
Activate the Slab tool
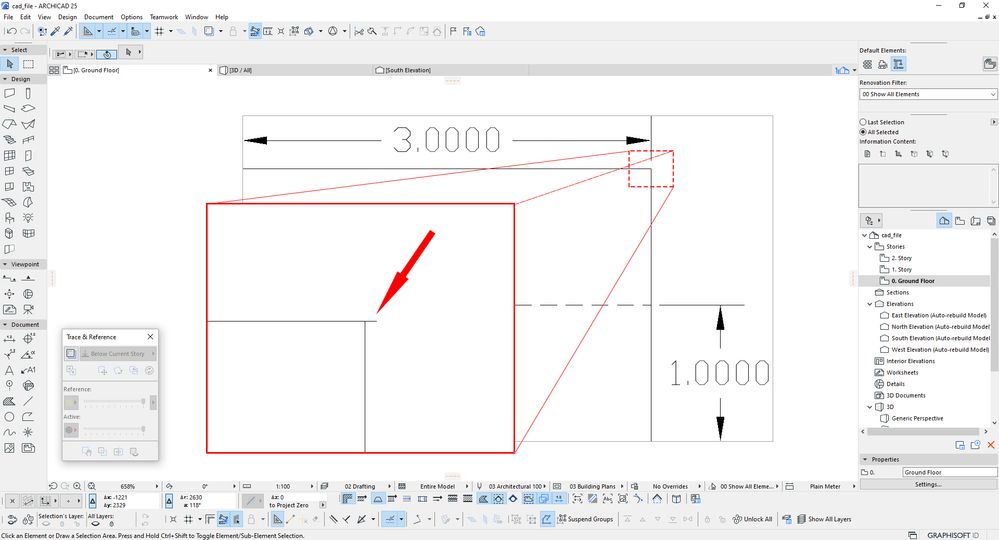pos(28,109)
